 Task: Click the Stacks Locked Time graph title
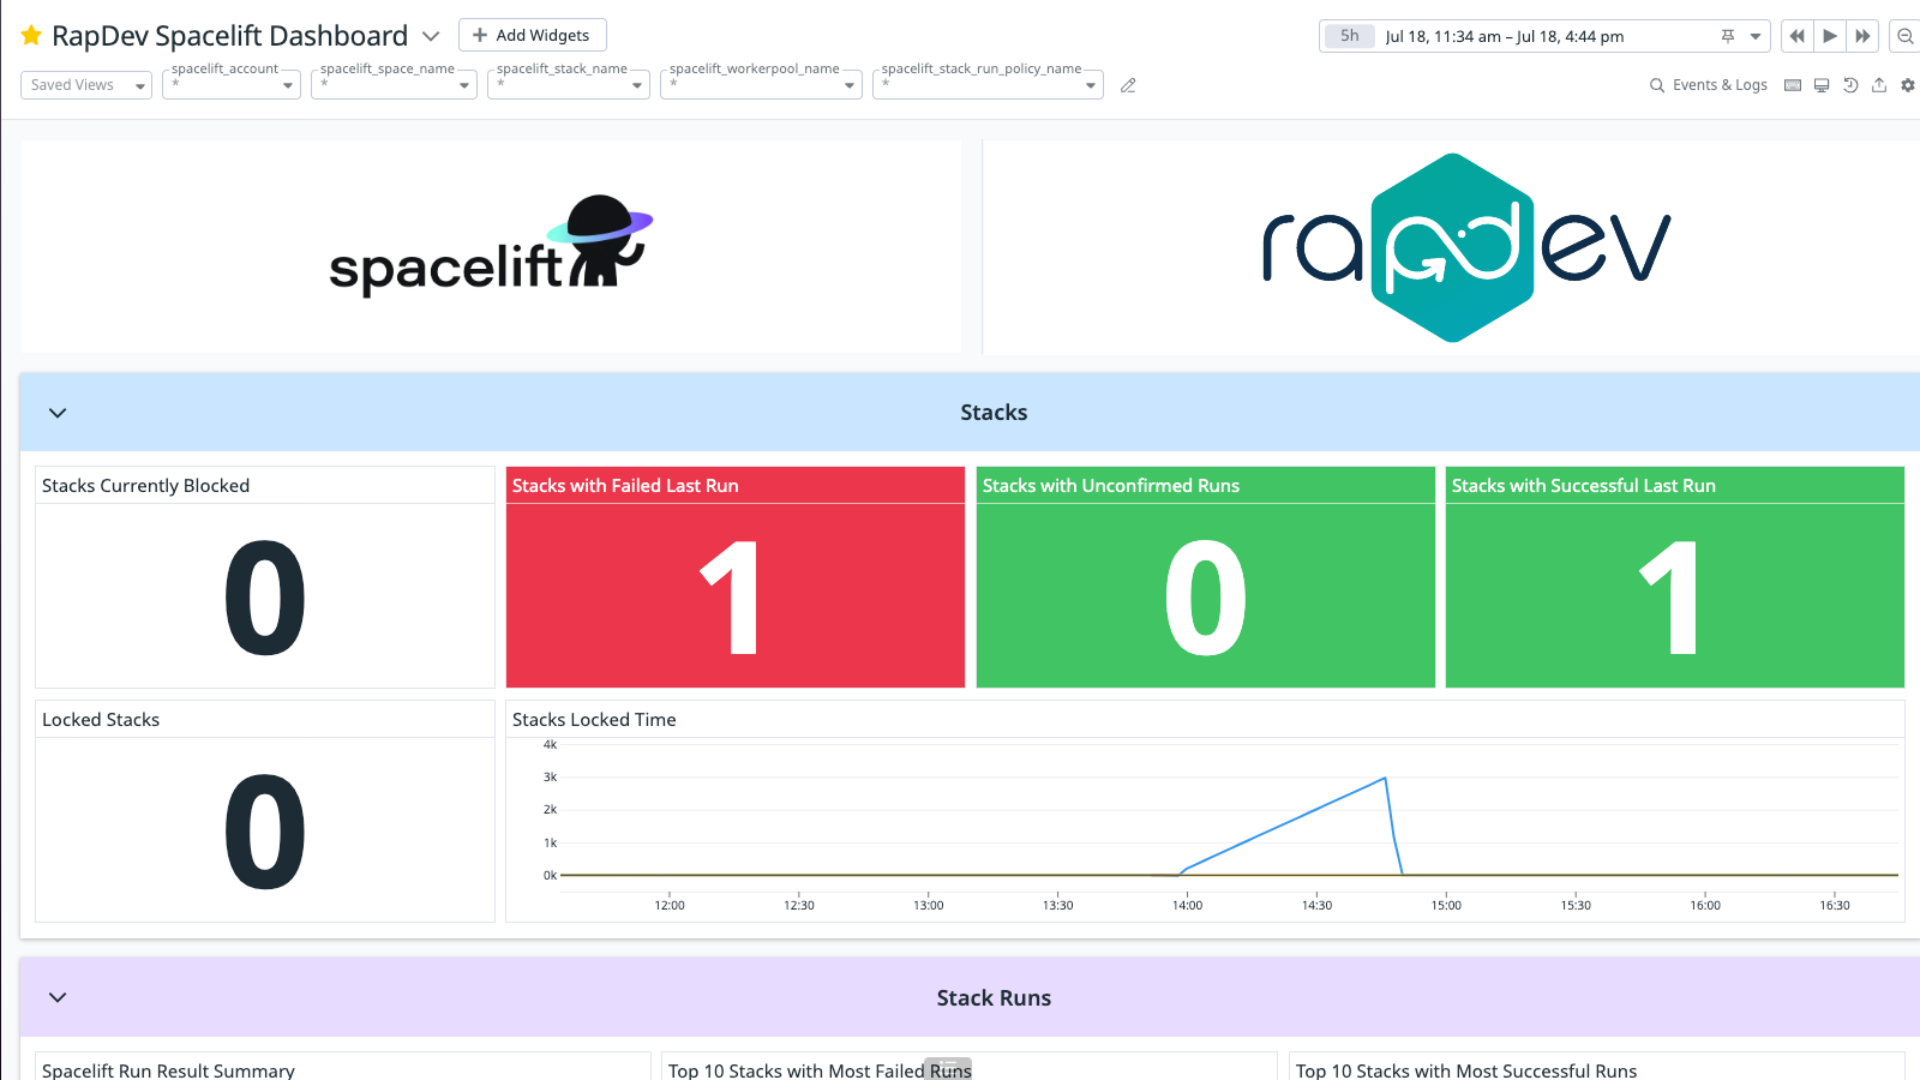click(x=594, y=720)
